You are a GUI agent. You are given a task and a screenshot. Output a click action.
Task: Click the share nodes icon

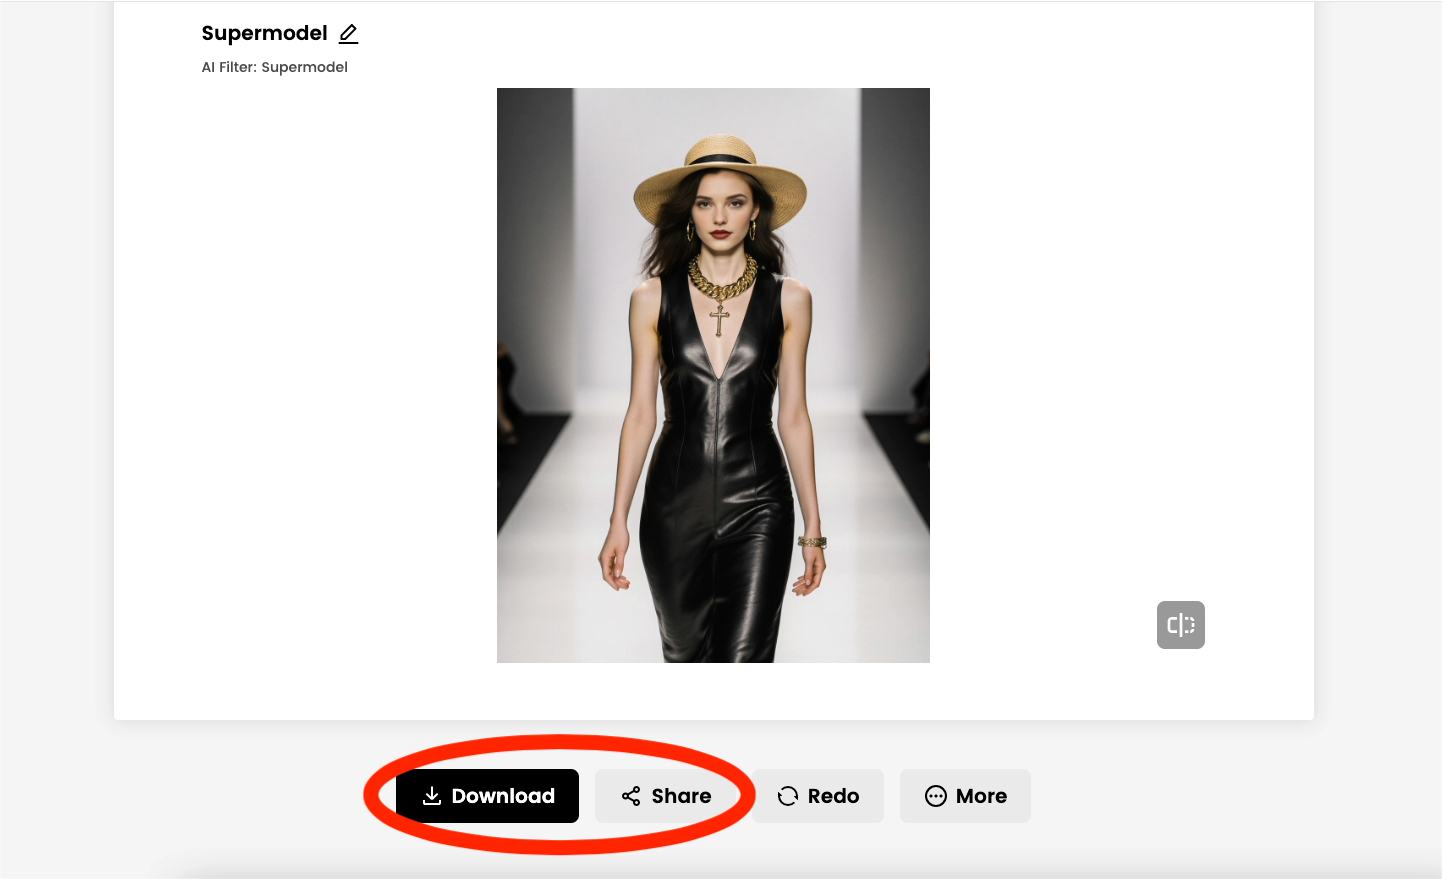point(631,796)
